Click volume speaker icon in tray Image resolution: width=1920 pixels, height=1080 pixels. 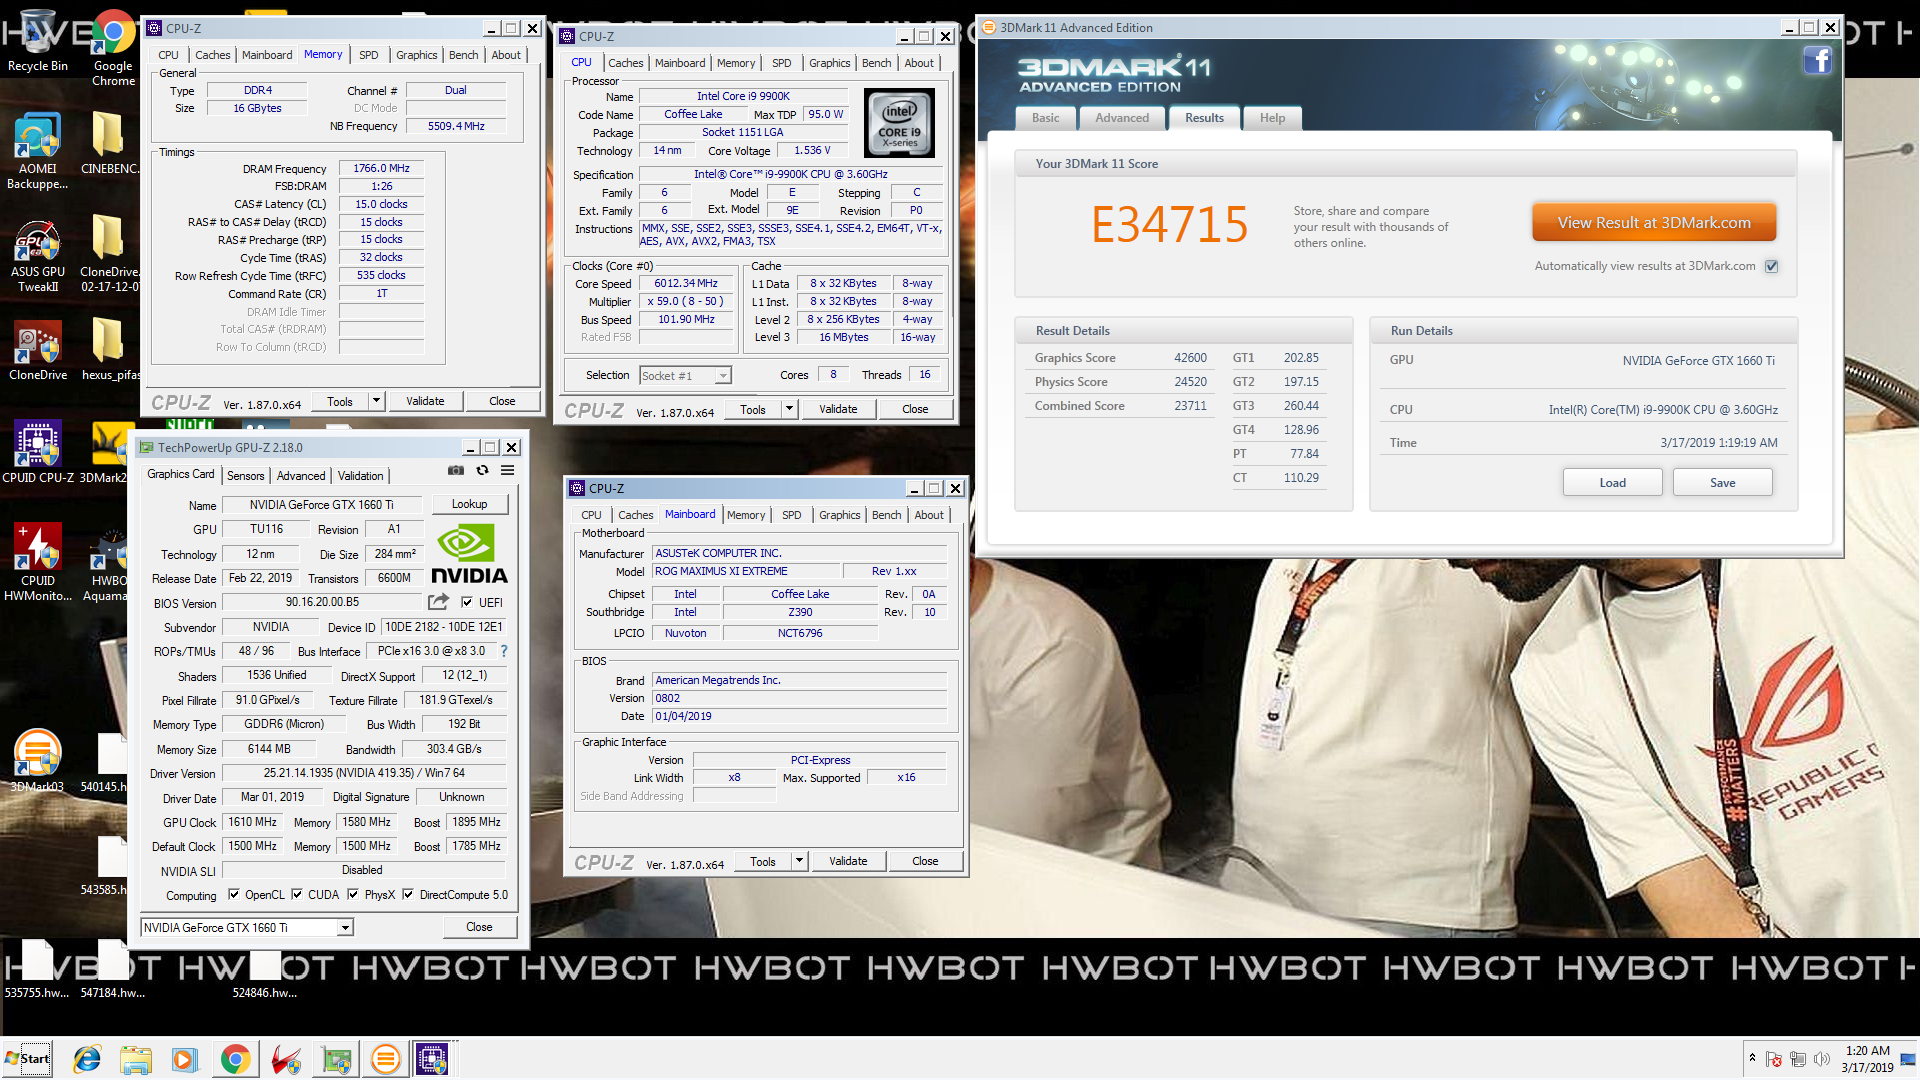click(x=1822, y=1058)
